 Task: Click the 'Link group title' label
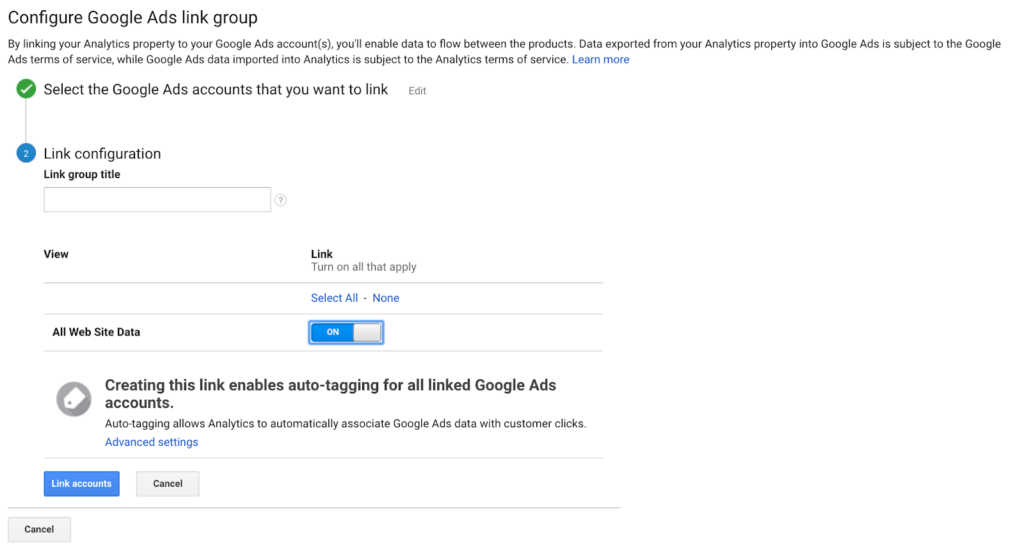[x=82, y=174]
